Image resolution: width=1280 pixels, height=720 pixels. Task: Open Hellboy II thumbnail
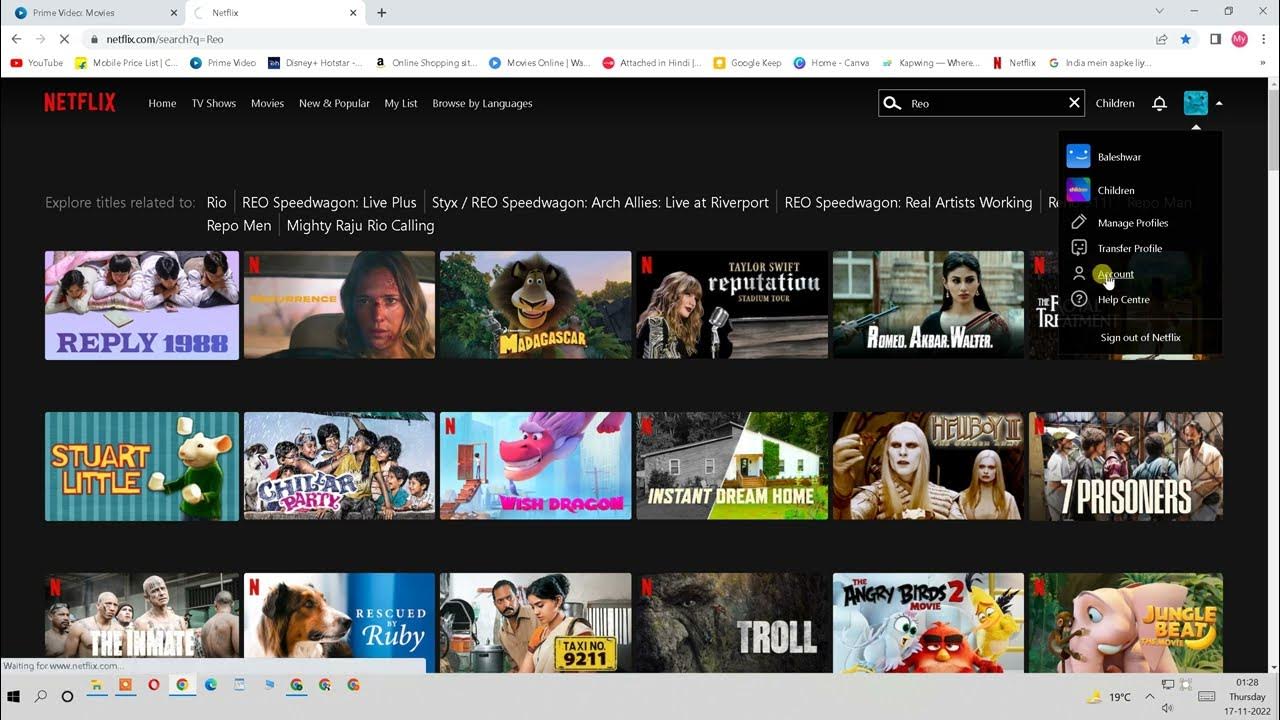point(928,466)
